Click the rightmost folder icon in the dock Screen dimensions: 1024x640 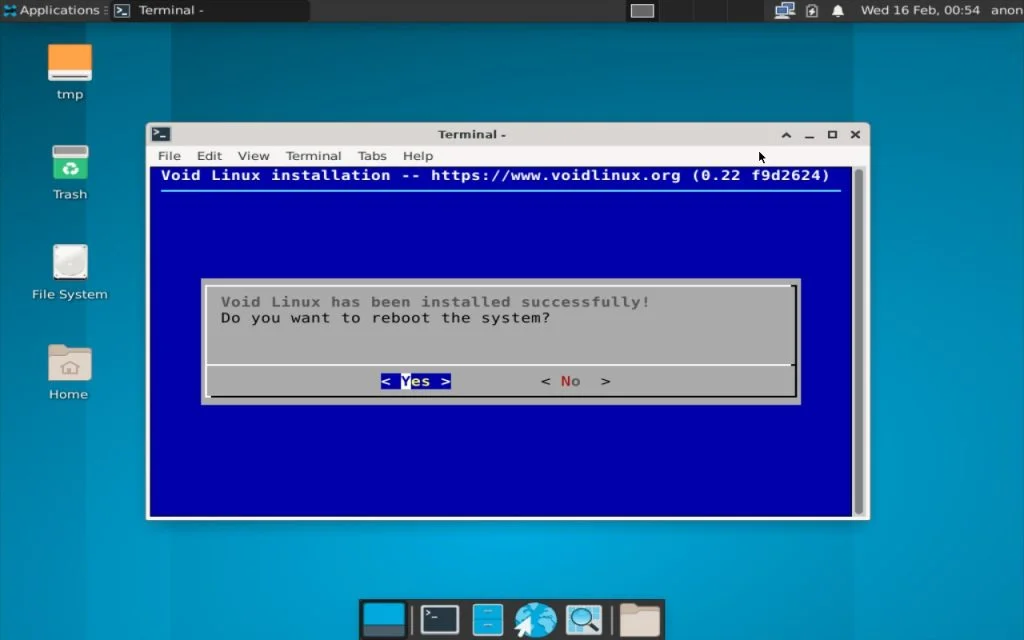[x=638, y=617]
